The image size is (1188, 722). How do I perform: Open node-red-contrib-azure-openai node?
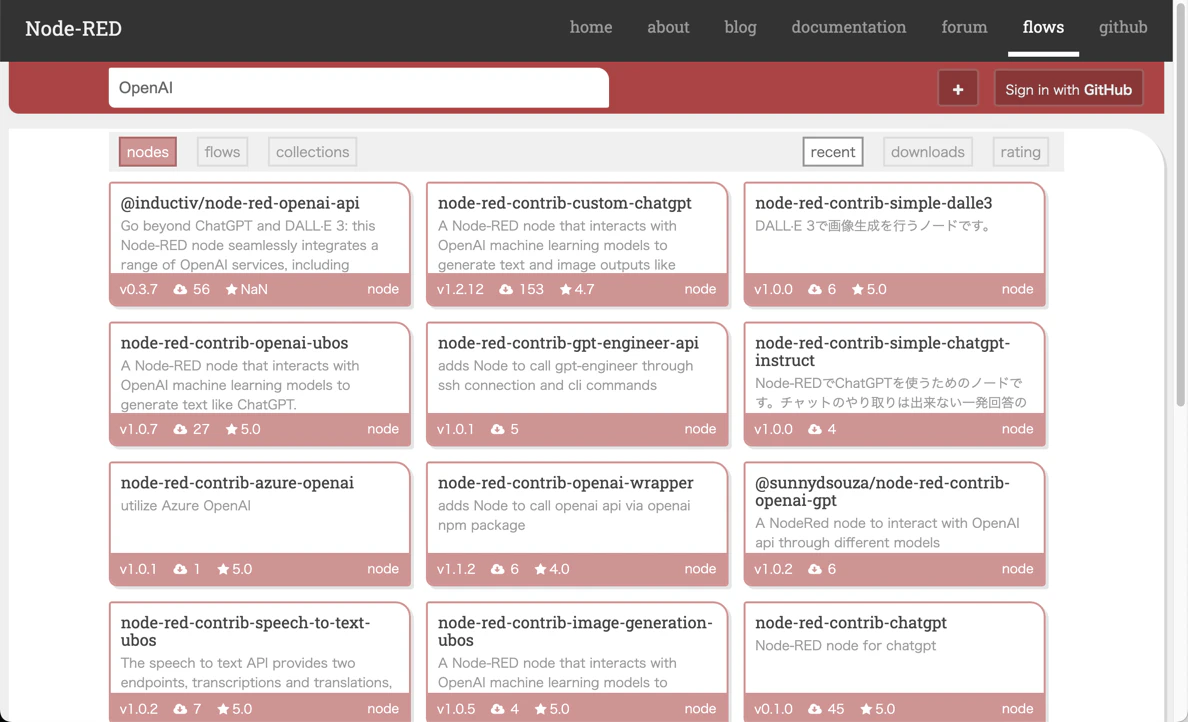pyautogui.click(x=237, y=483)
